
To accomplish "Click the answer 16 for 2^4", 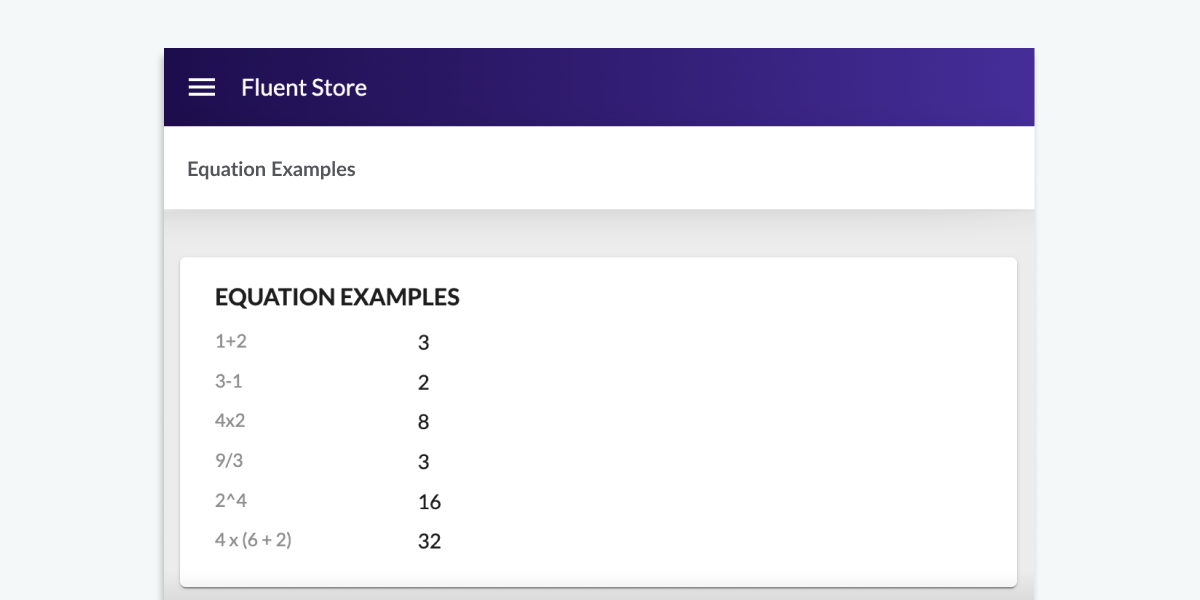I will (430, 501).
